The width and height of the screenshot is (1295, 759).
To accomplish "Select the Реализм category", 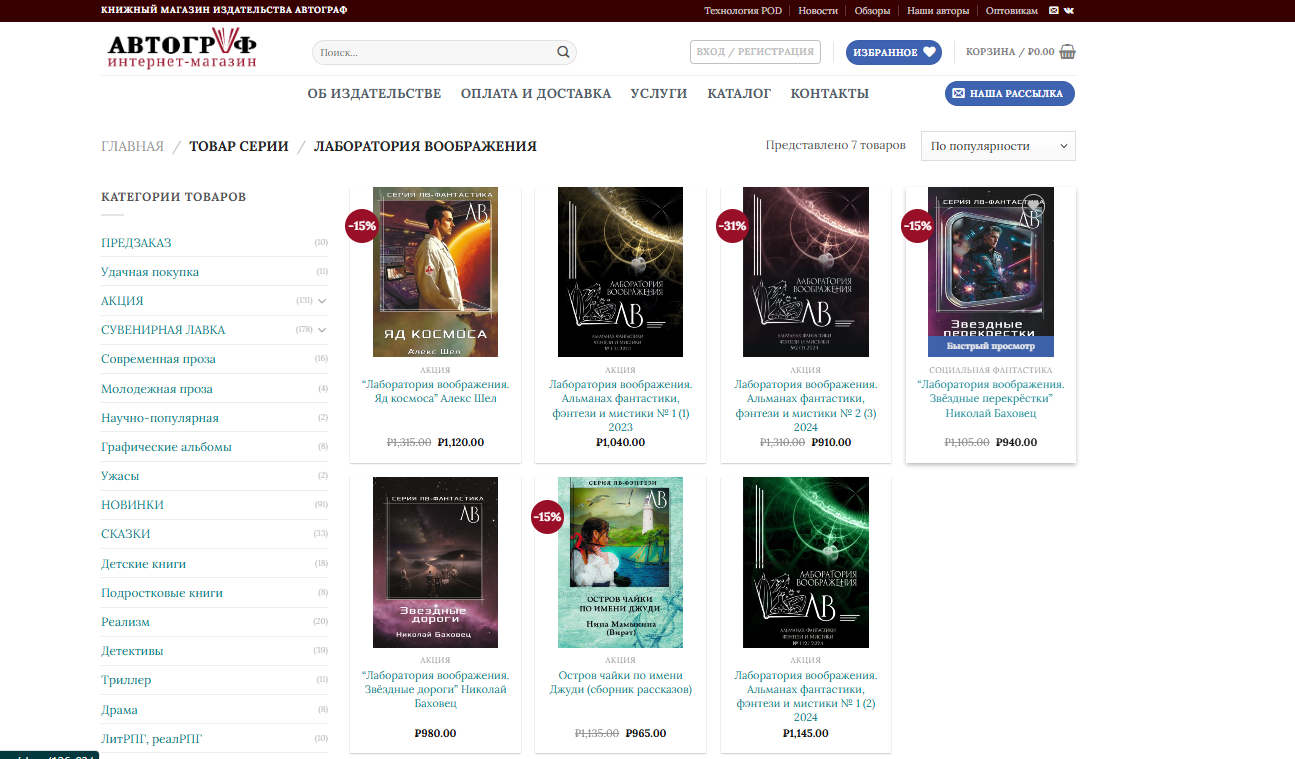I will (125, 622).
